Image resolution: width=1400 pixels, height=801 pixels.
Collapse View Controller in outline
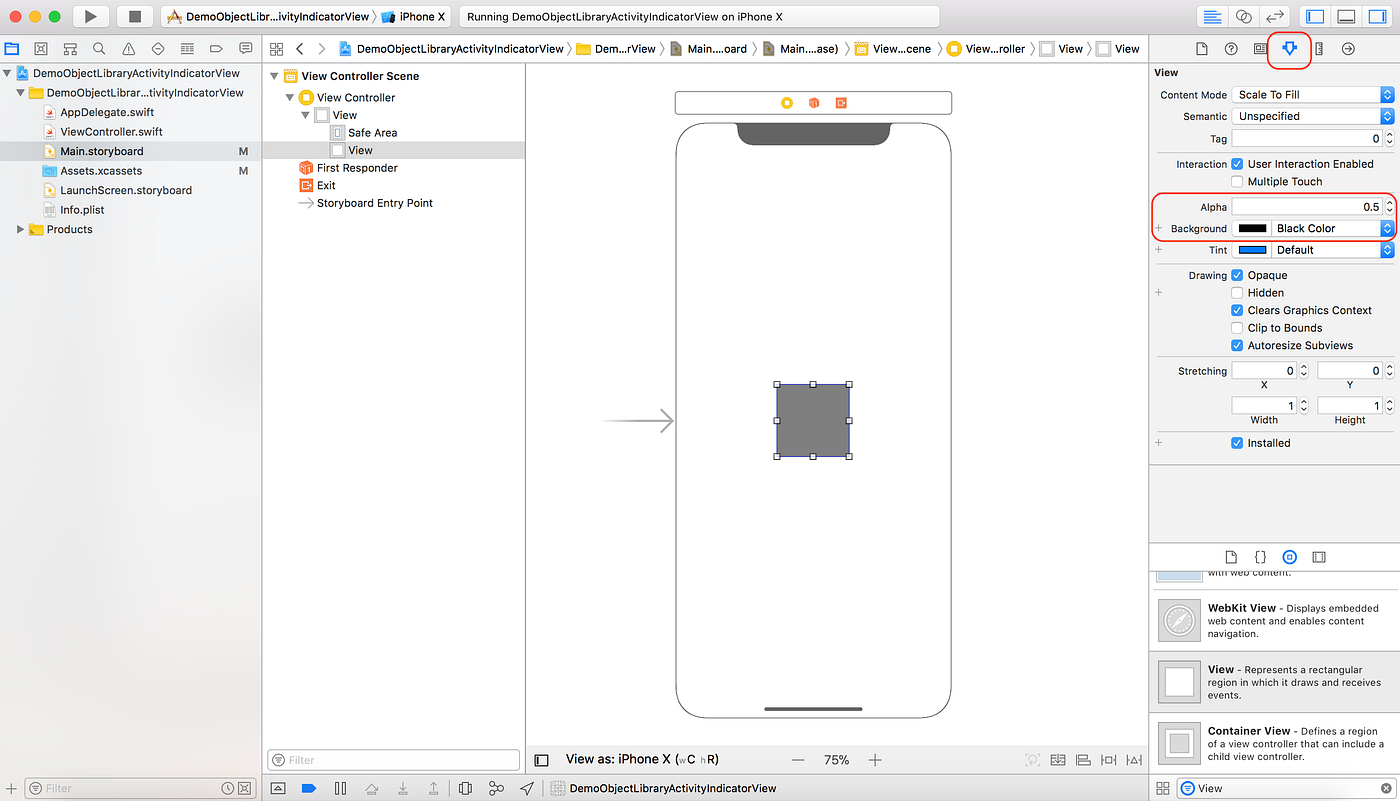290,98
